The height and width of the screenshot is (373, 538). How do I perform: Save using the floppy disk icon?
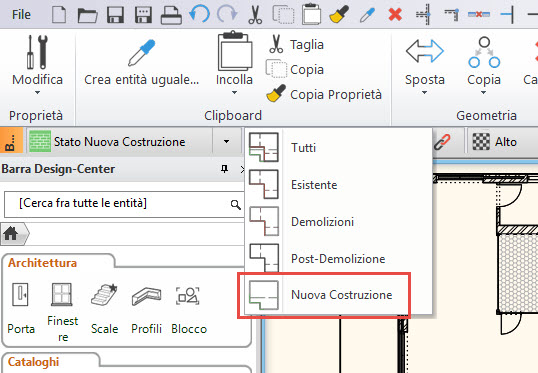pyautogui.click(x=115, y=15)
